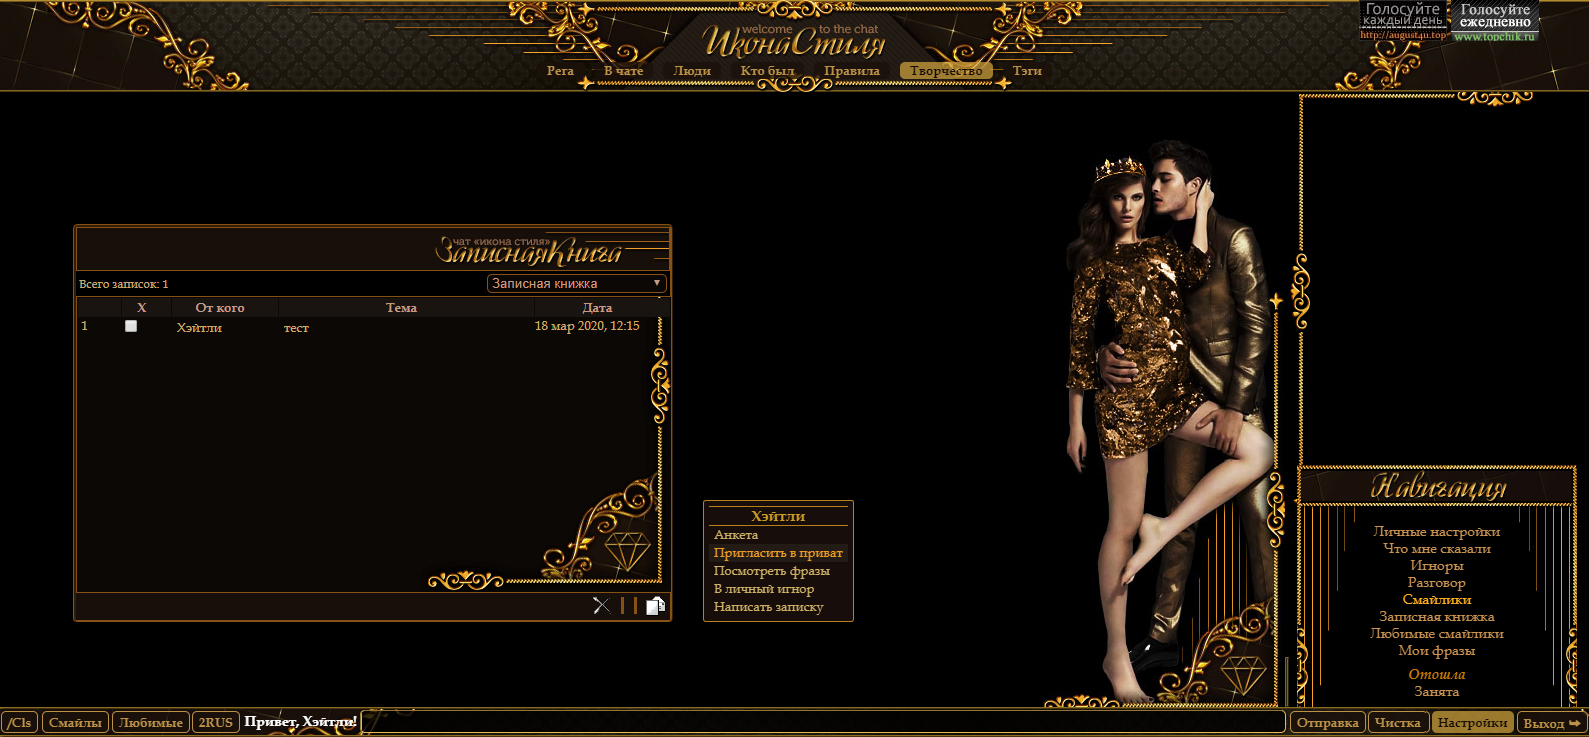This screenshot has height=737, width=1589.
Task: Click the Хэйтли header of the popup menu
Action: (x=778, y=516)
